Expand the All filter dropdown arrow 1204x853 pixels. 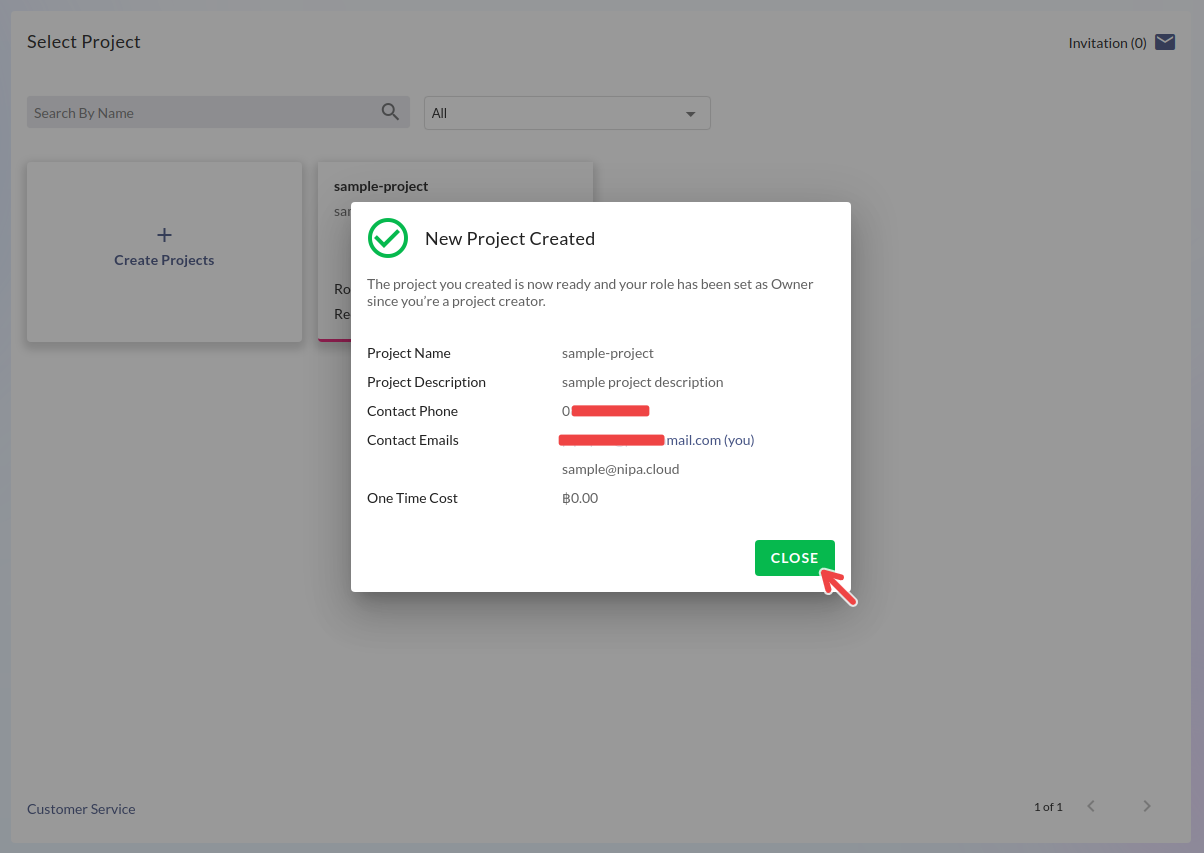[x=690, y=114]
